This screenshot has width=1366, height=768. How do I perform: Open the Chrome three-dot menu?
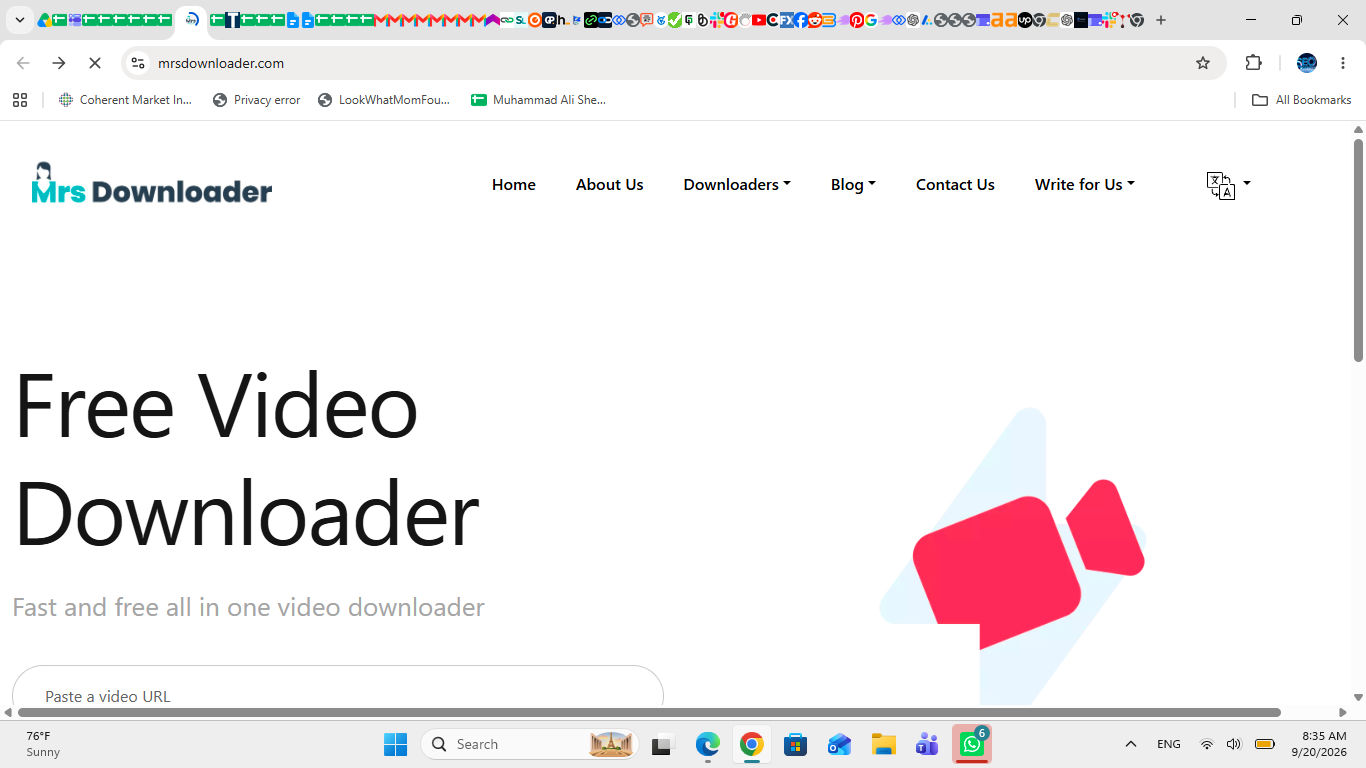click(x=1343, y=63)
